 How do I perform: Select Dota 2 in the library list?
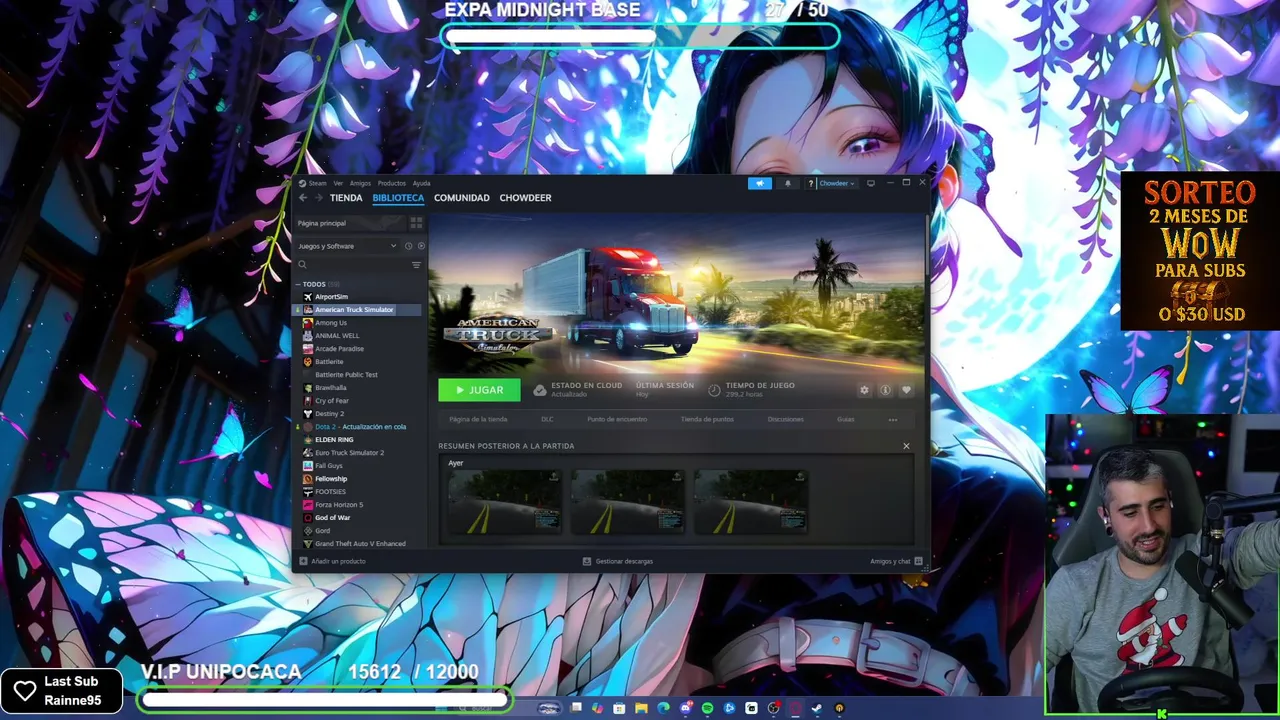[x=360, y=427]
